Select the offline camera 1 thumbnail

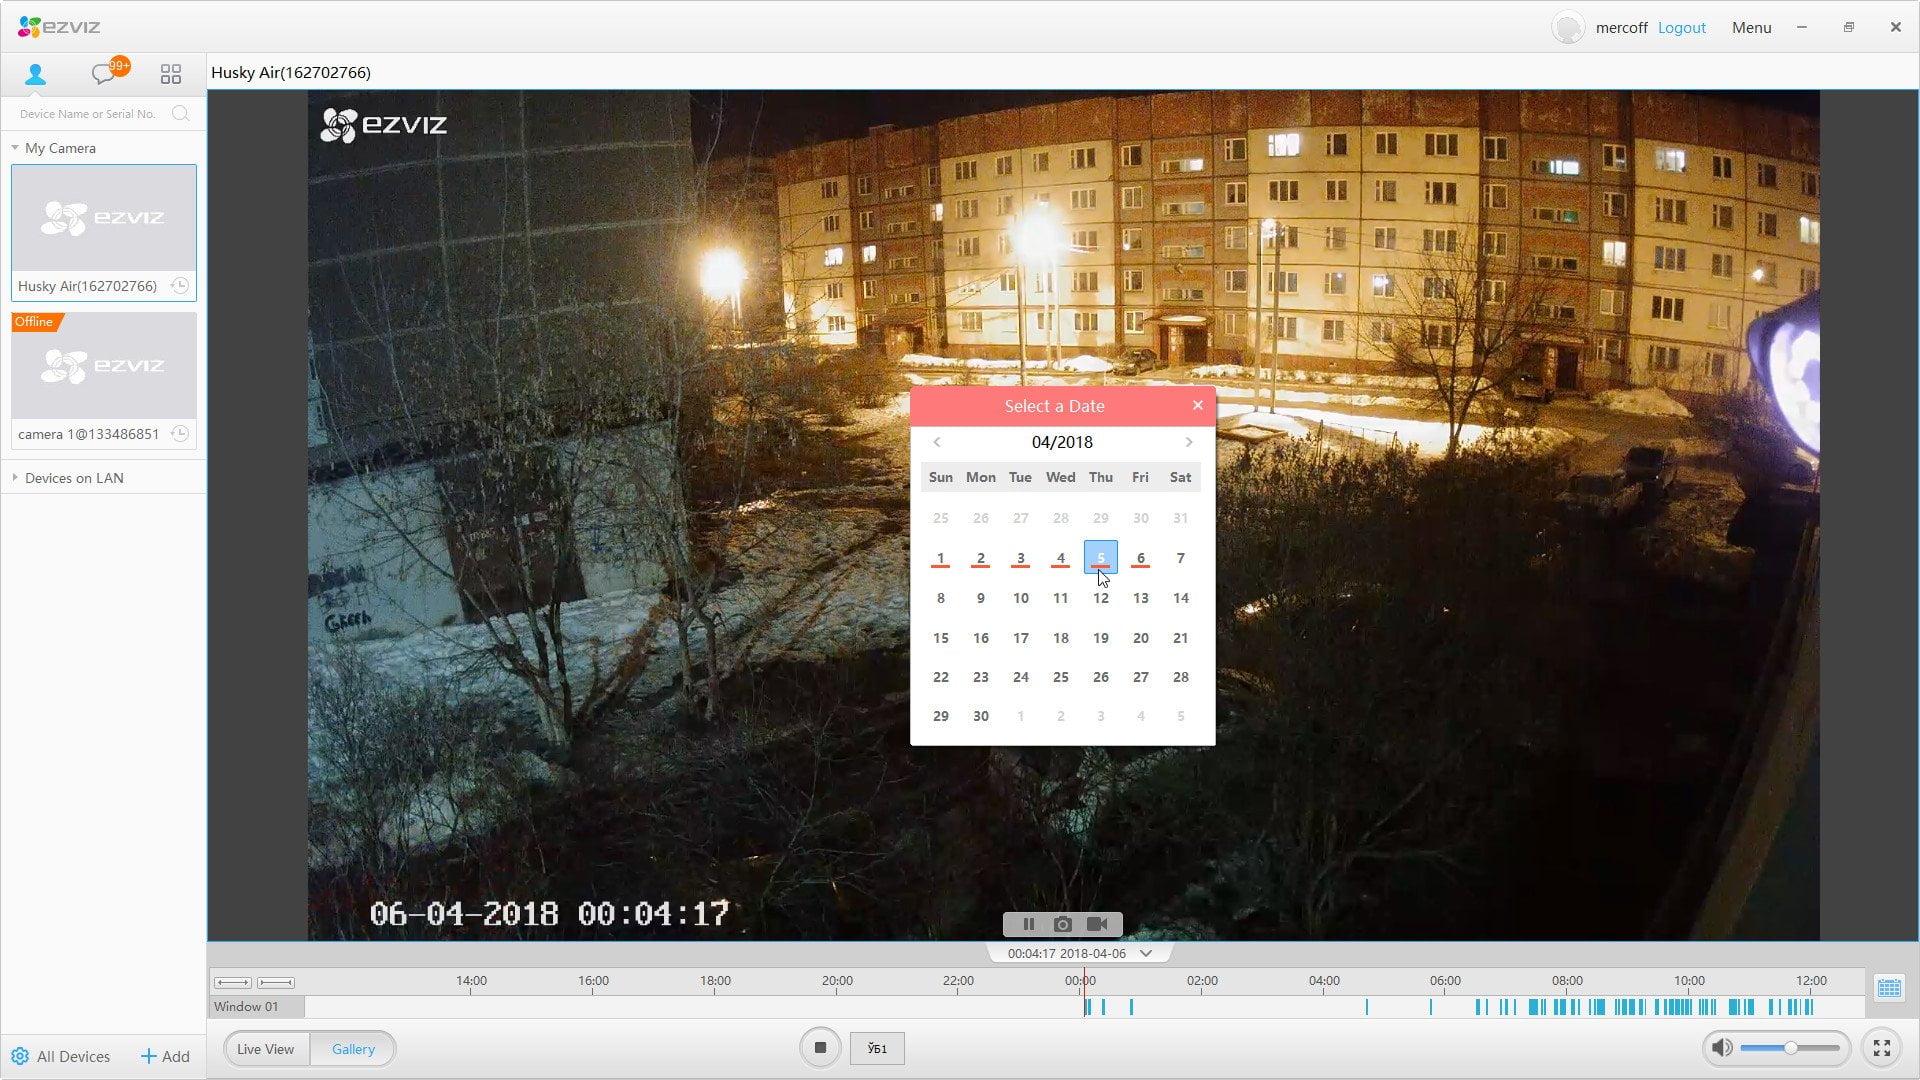click(104, 366)
